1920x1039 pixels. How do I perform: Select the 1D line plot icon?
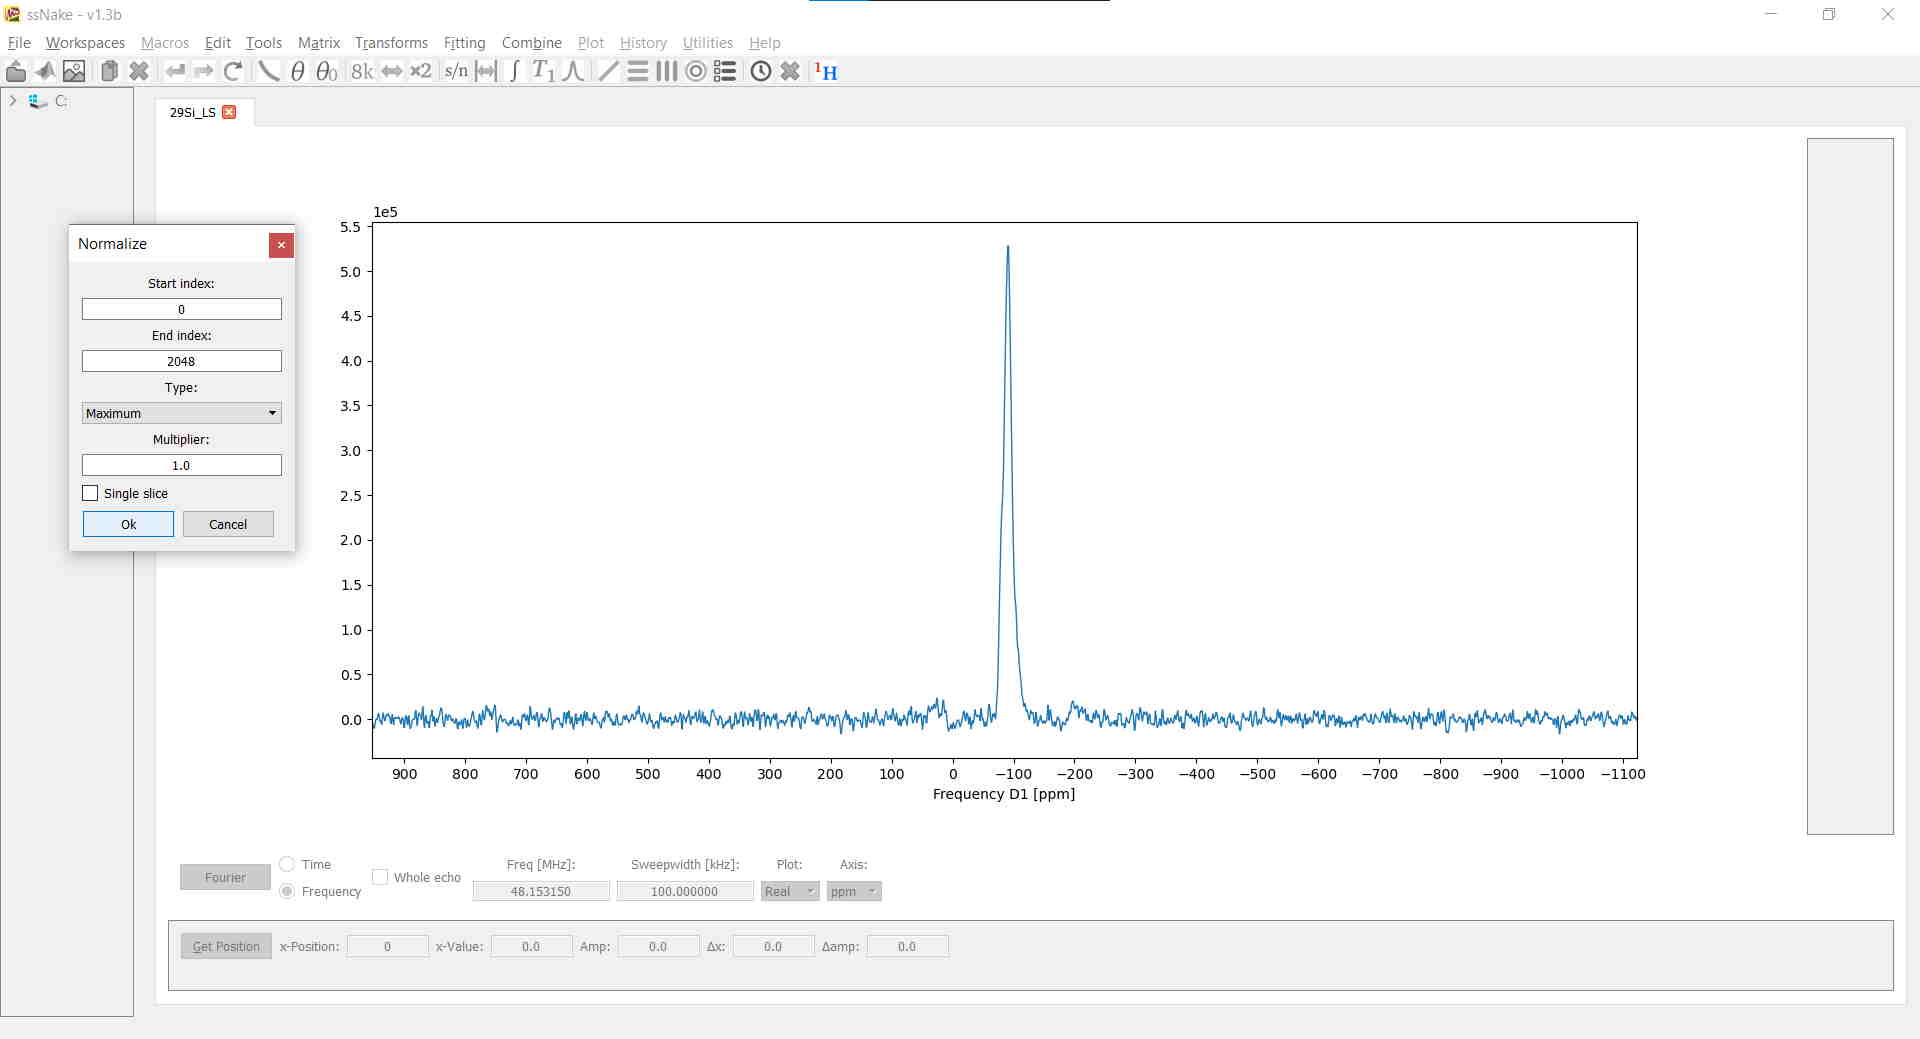click(608, 71)
